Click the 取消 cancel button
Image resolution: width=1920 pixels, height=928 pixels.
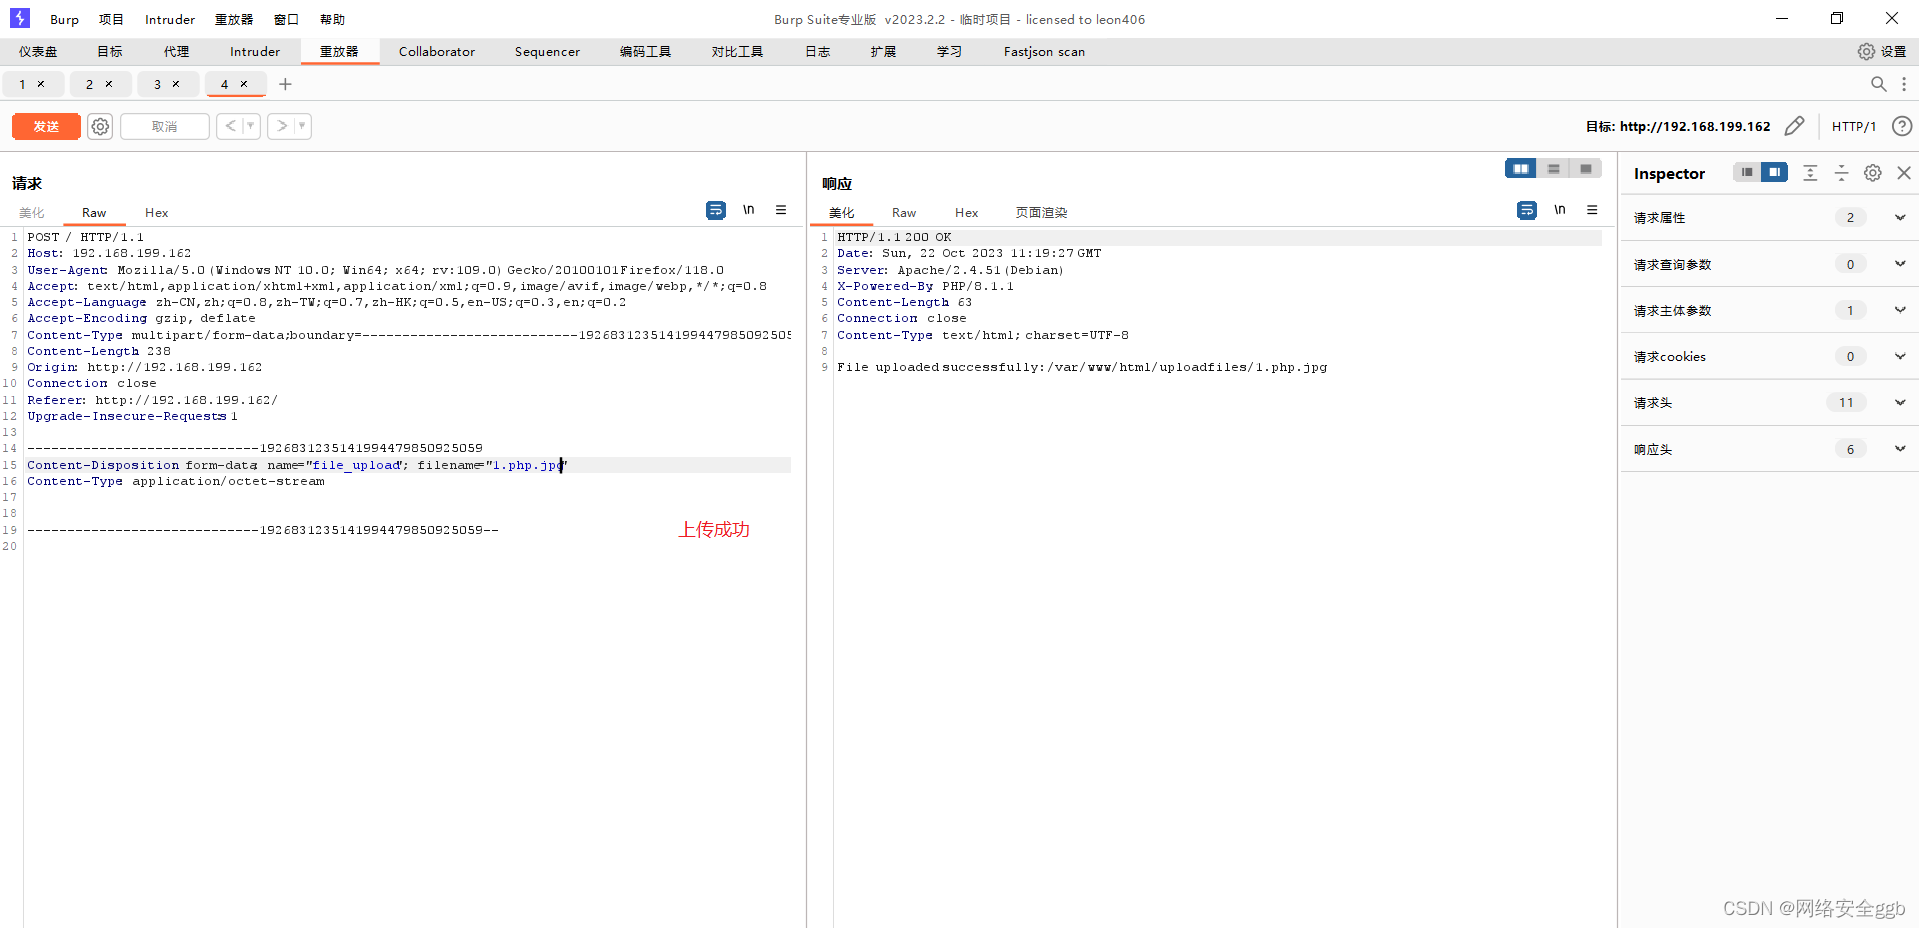(x=164, y=126)
